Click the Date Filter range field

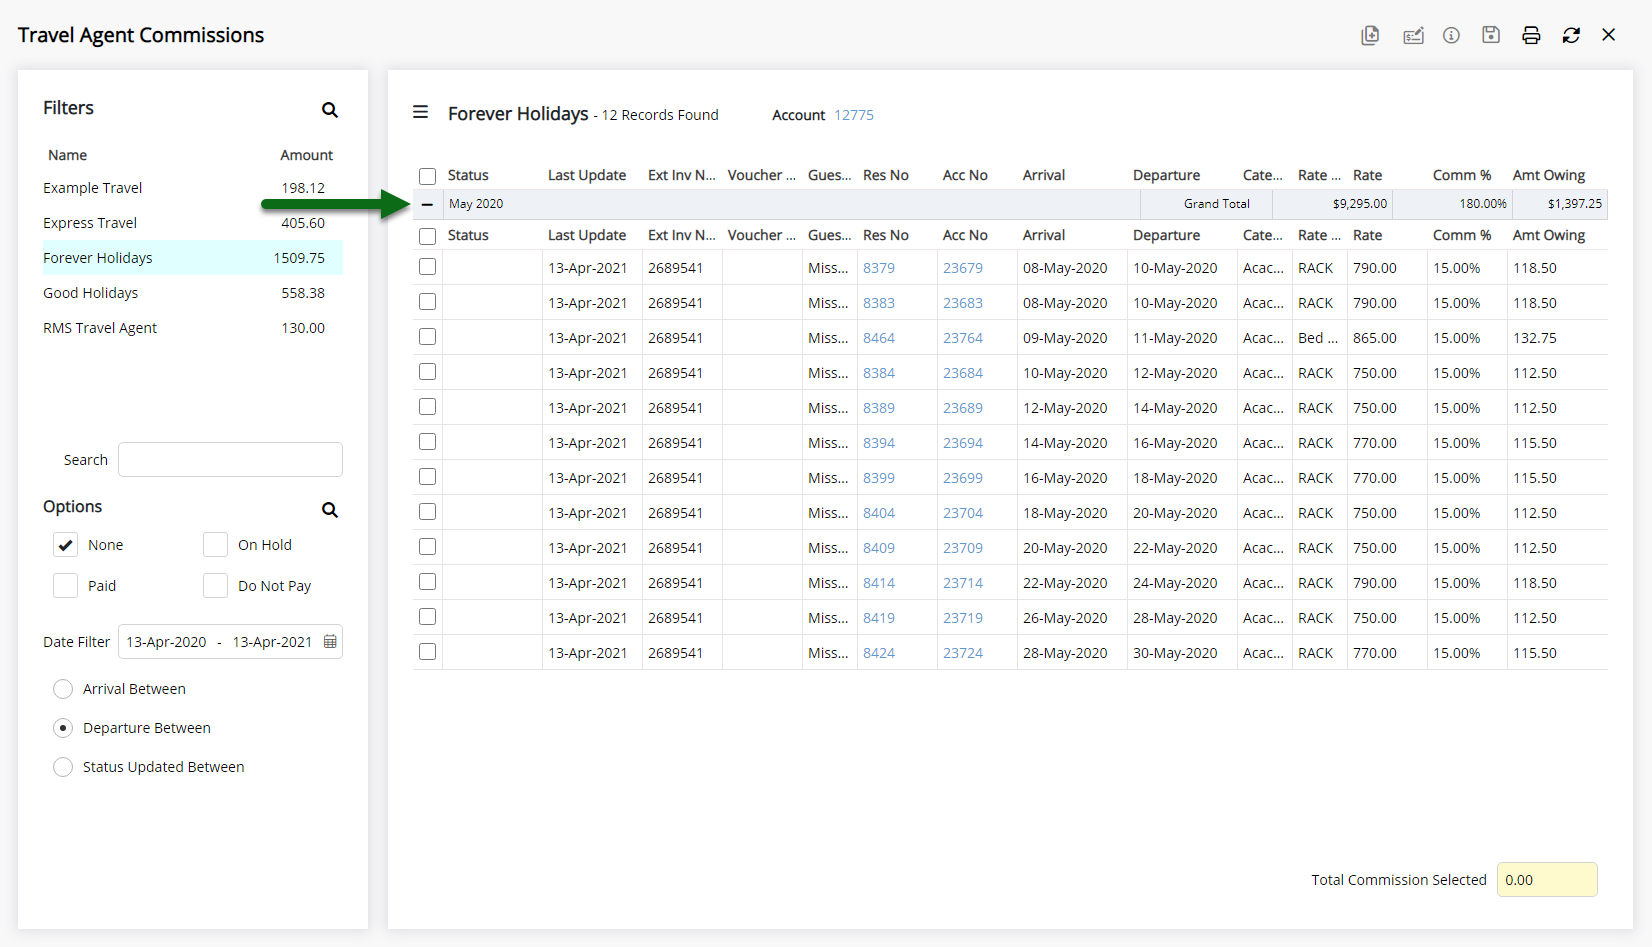click(230, 642)
